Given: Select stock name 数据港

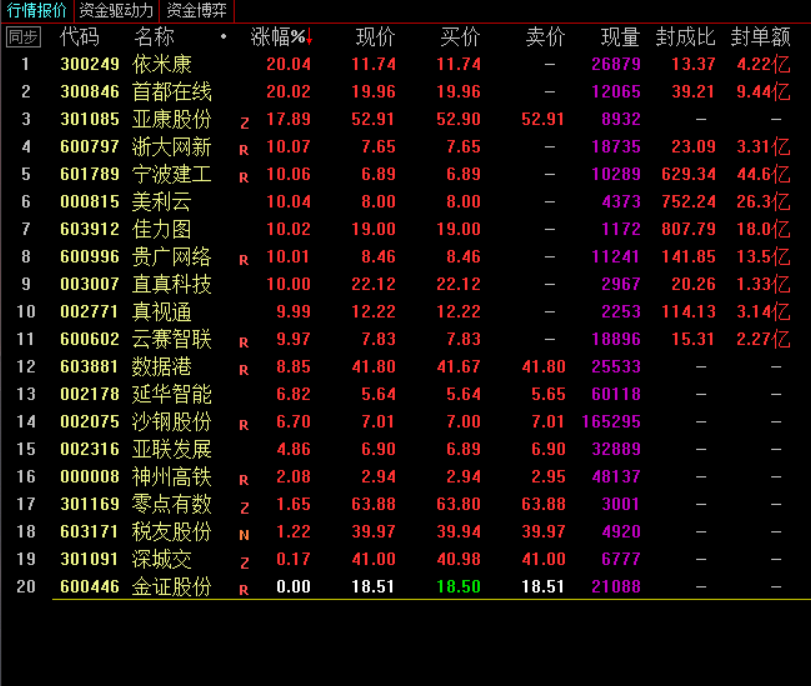Looking at the screenshot, I should [162, 366].
